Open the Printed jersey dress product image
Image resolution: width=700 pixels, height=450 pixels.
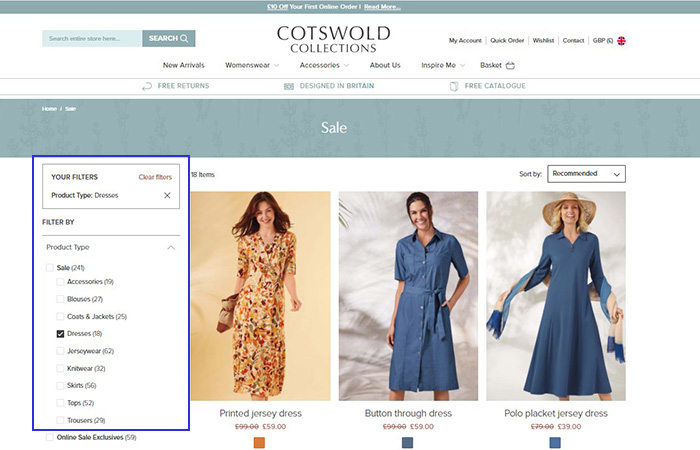(x=261, y=296)
